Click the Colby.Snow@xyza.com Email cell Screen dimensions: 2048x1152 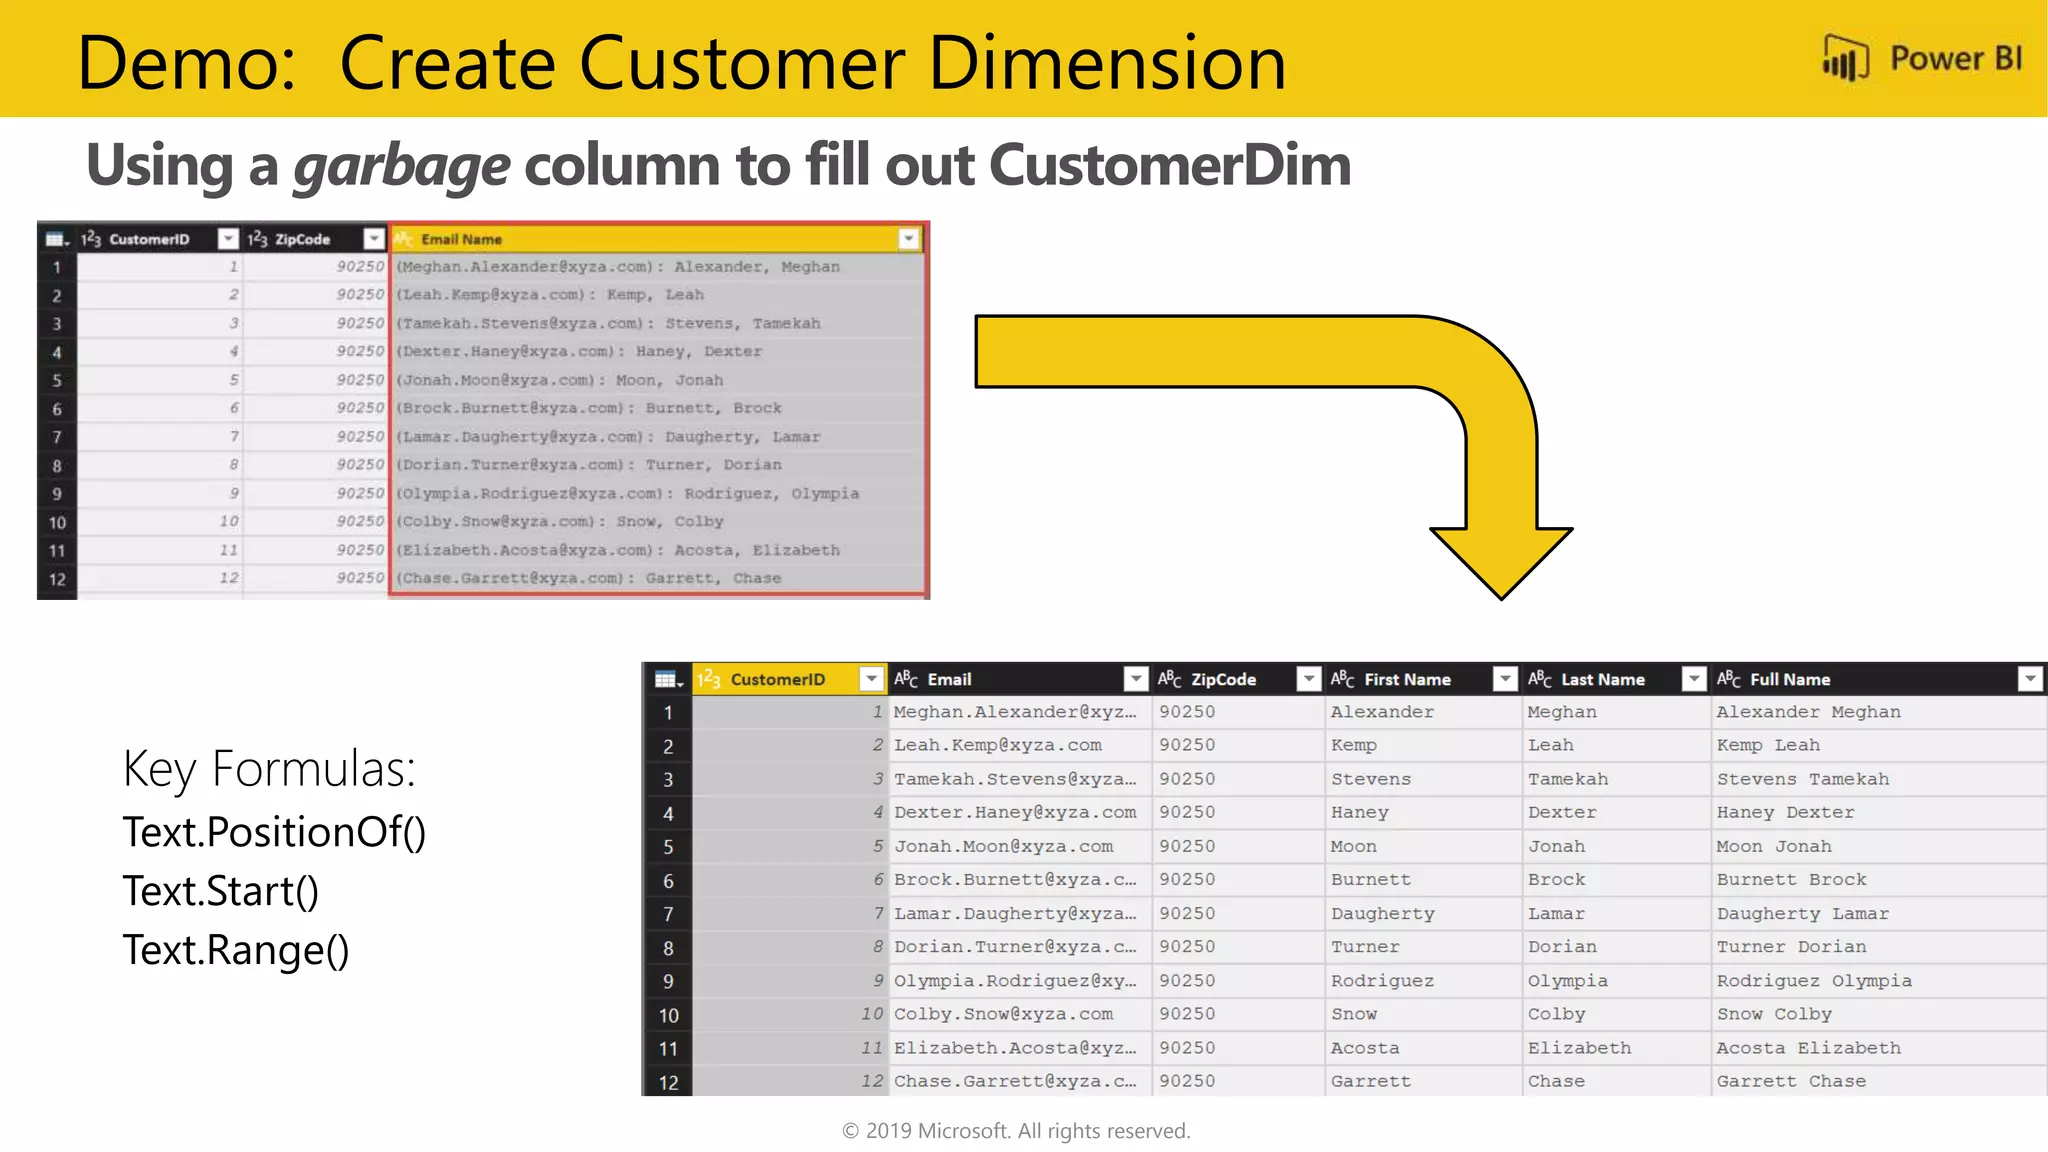click(x=1020, y=1014)
